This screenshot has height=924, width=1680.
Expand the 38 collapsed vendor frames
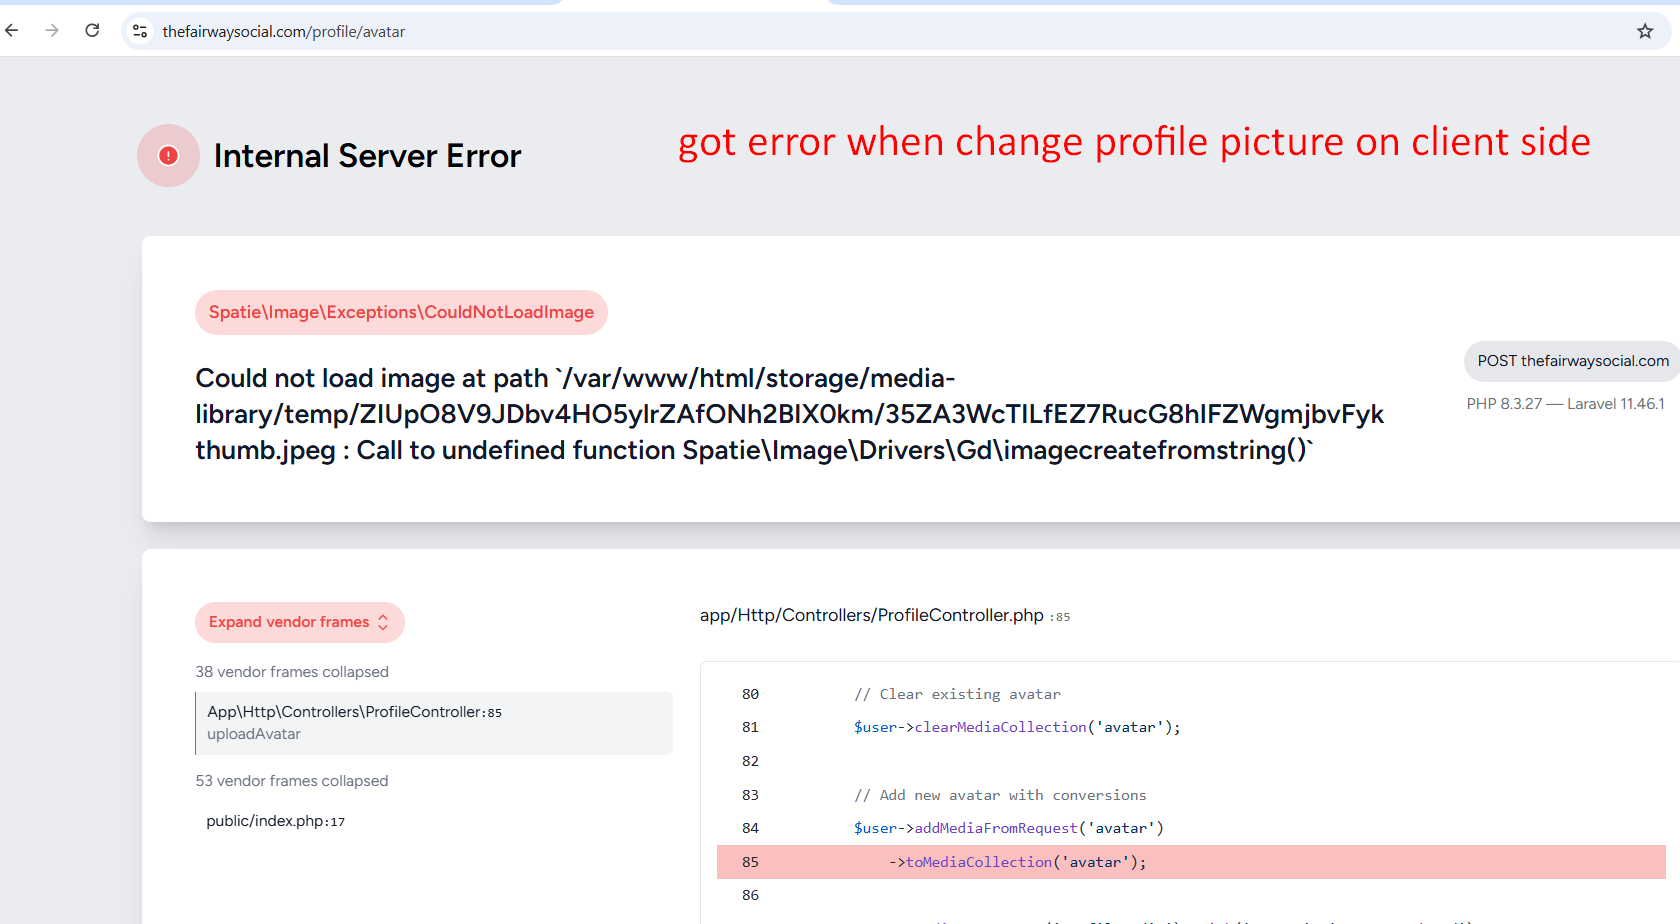(292, 672)
